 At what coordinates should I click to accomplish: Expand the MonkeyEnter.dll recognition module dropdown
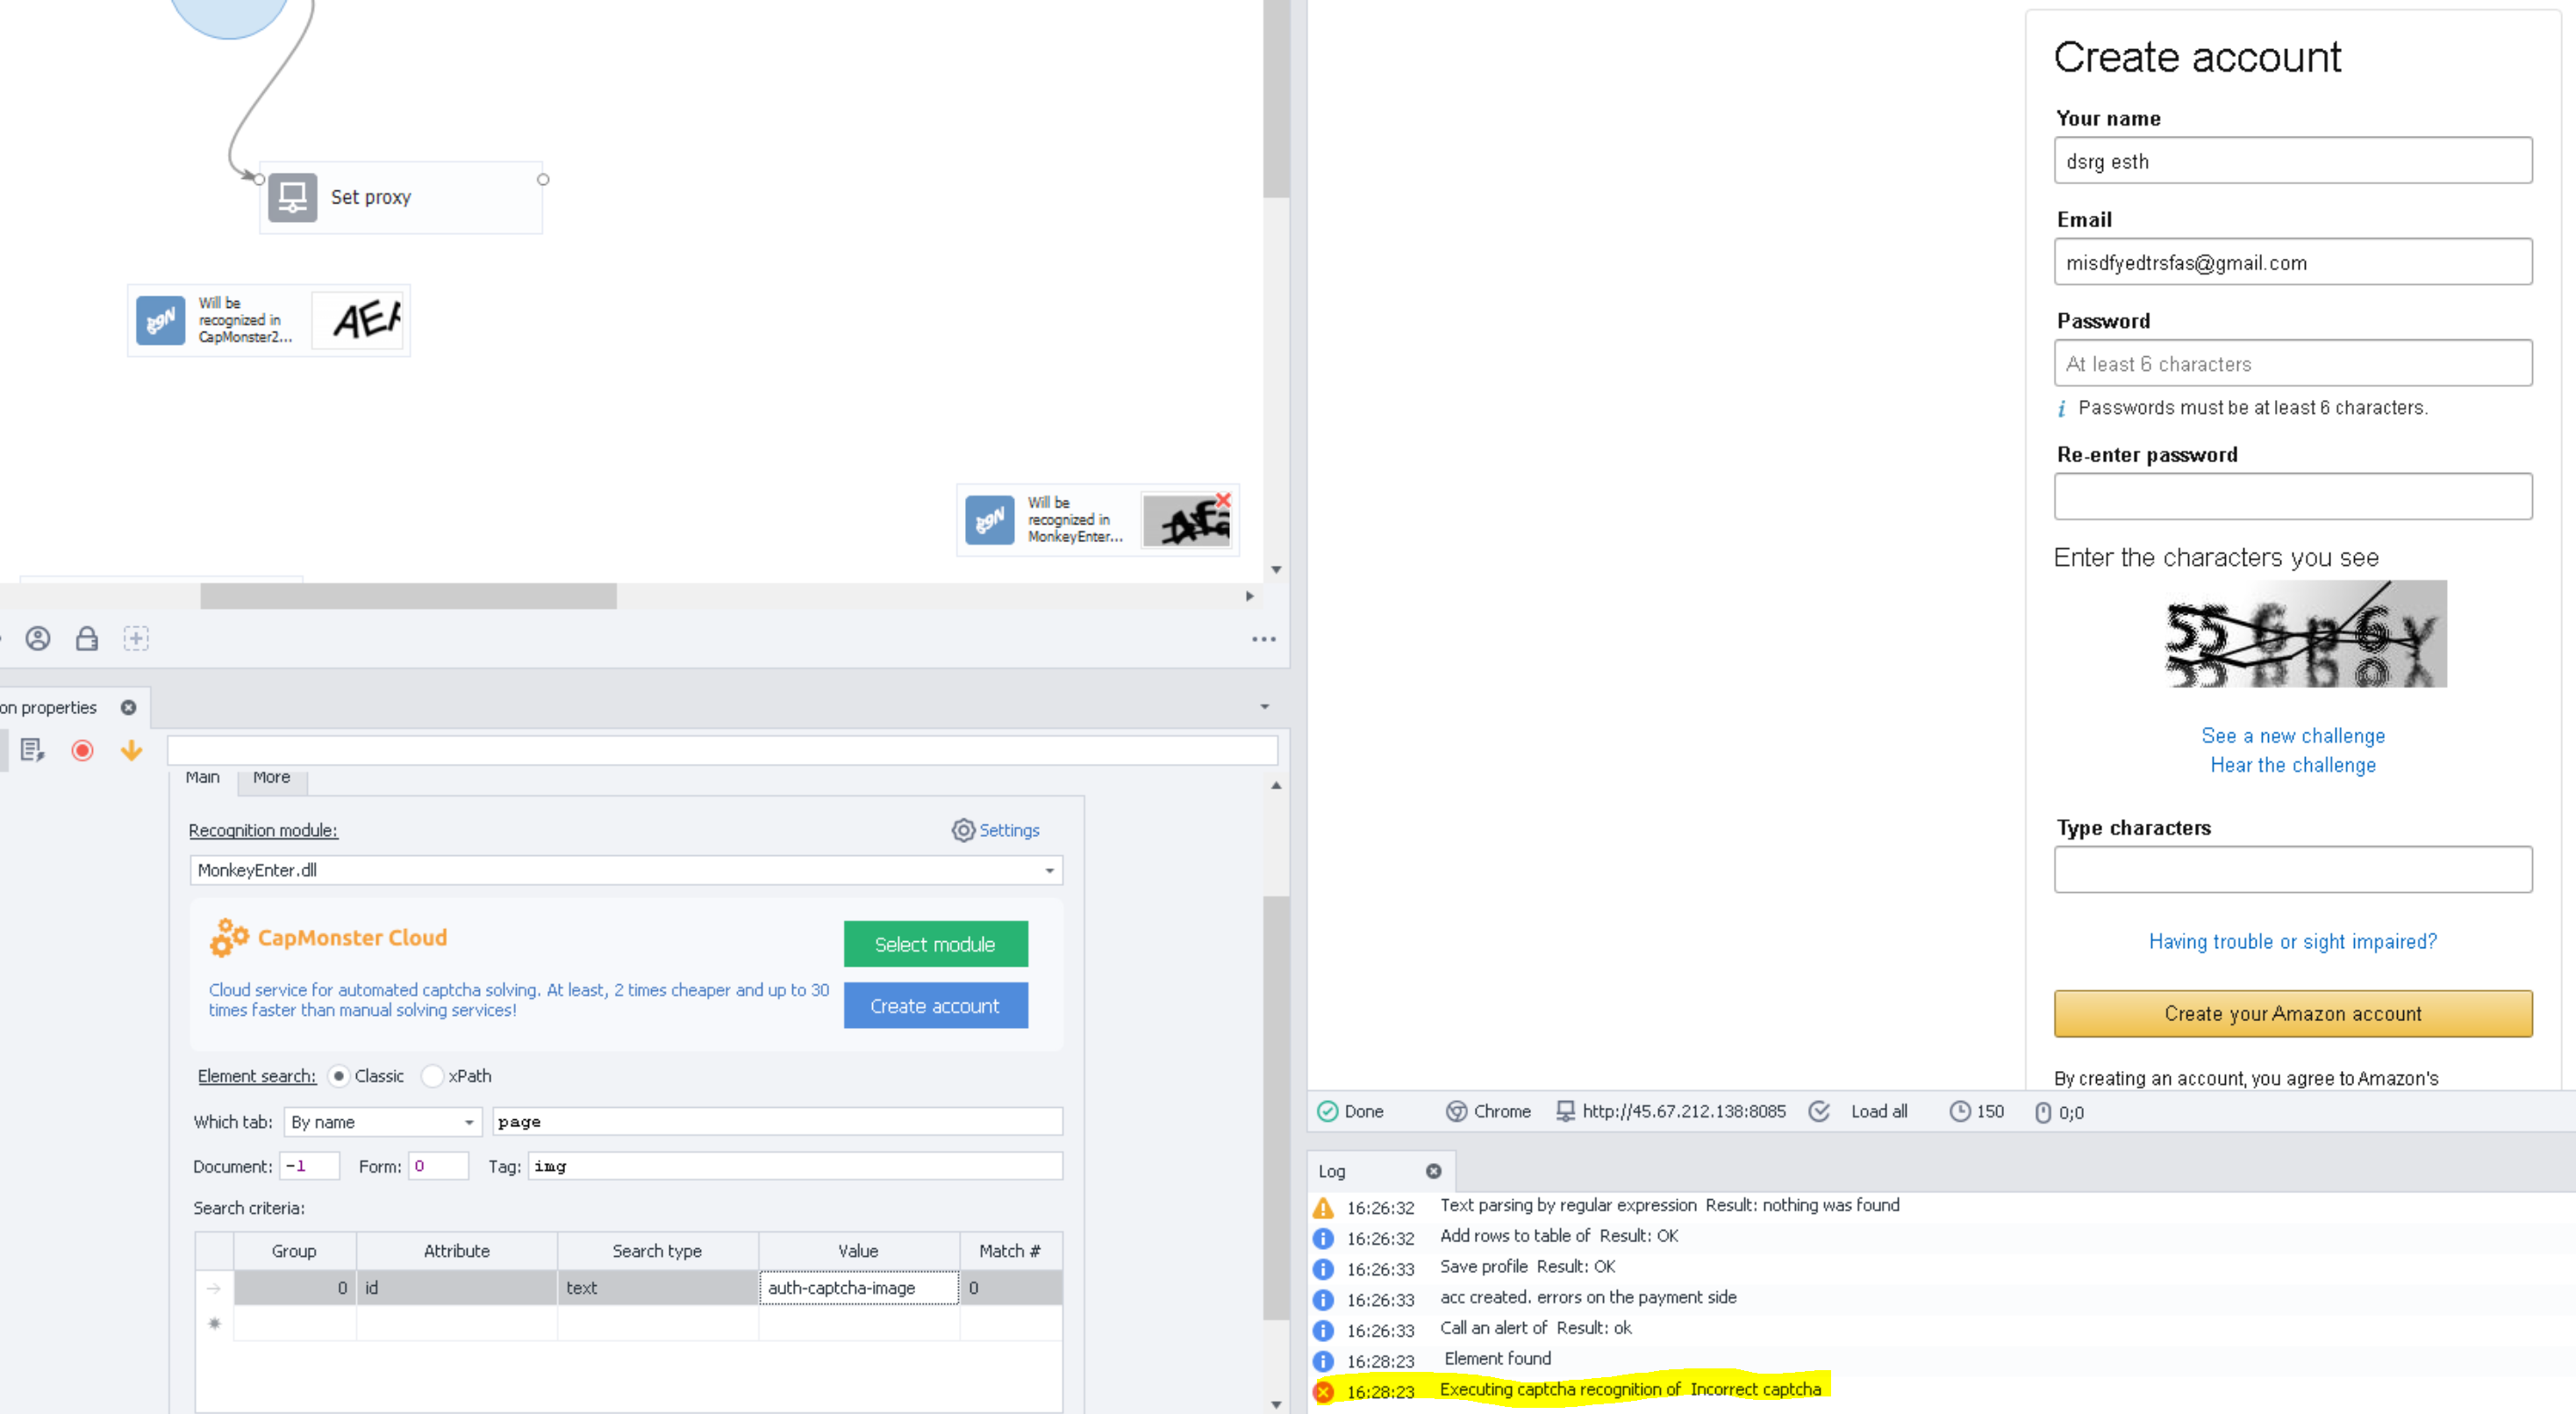point(1049,870)
